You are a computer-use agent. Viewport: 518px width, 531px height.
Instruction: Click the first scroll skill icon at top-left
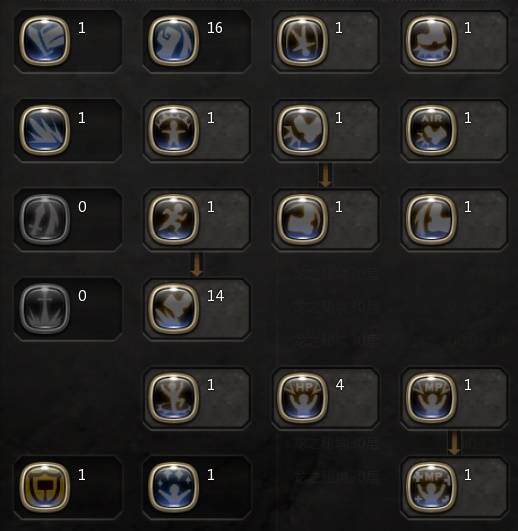click(x=45, y=41)
